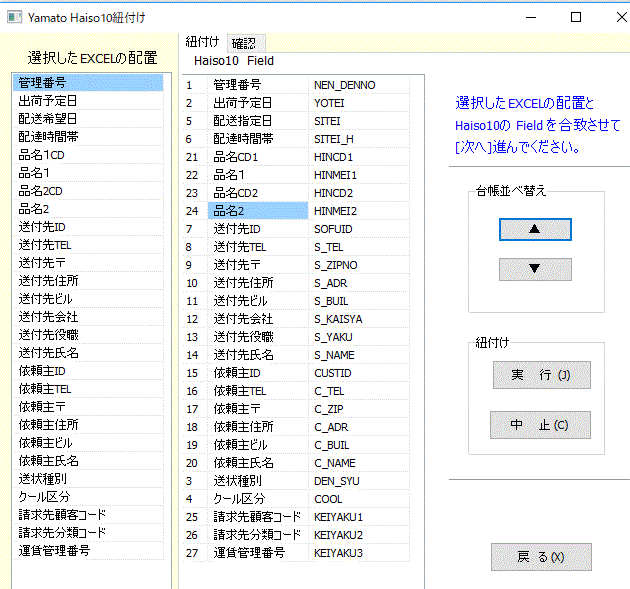
Task: Select 送付先役職 in the Excel layout list
Action: 88,335
